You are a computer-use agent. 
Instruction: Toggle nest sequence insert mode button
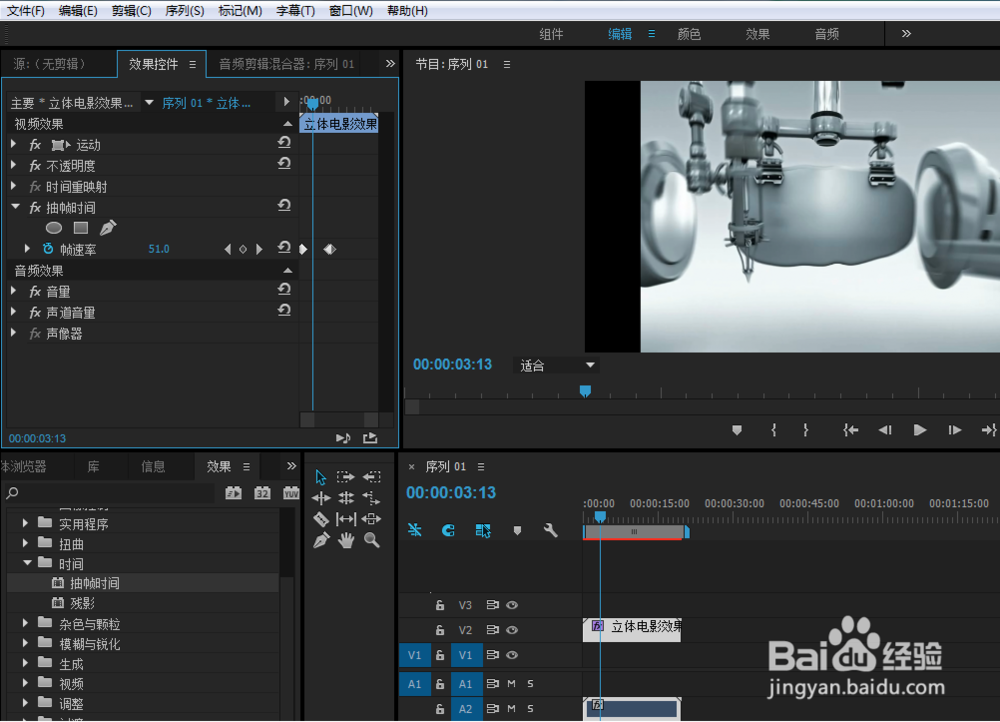click(x=415, y=530)
